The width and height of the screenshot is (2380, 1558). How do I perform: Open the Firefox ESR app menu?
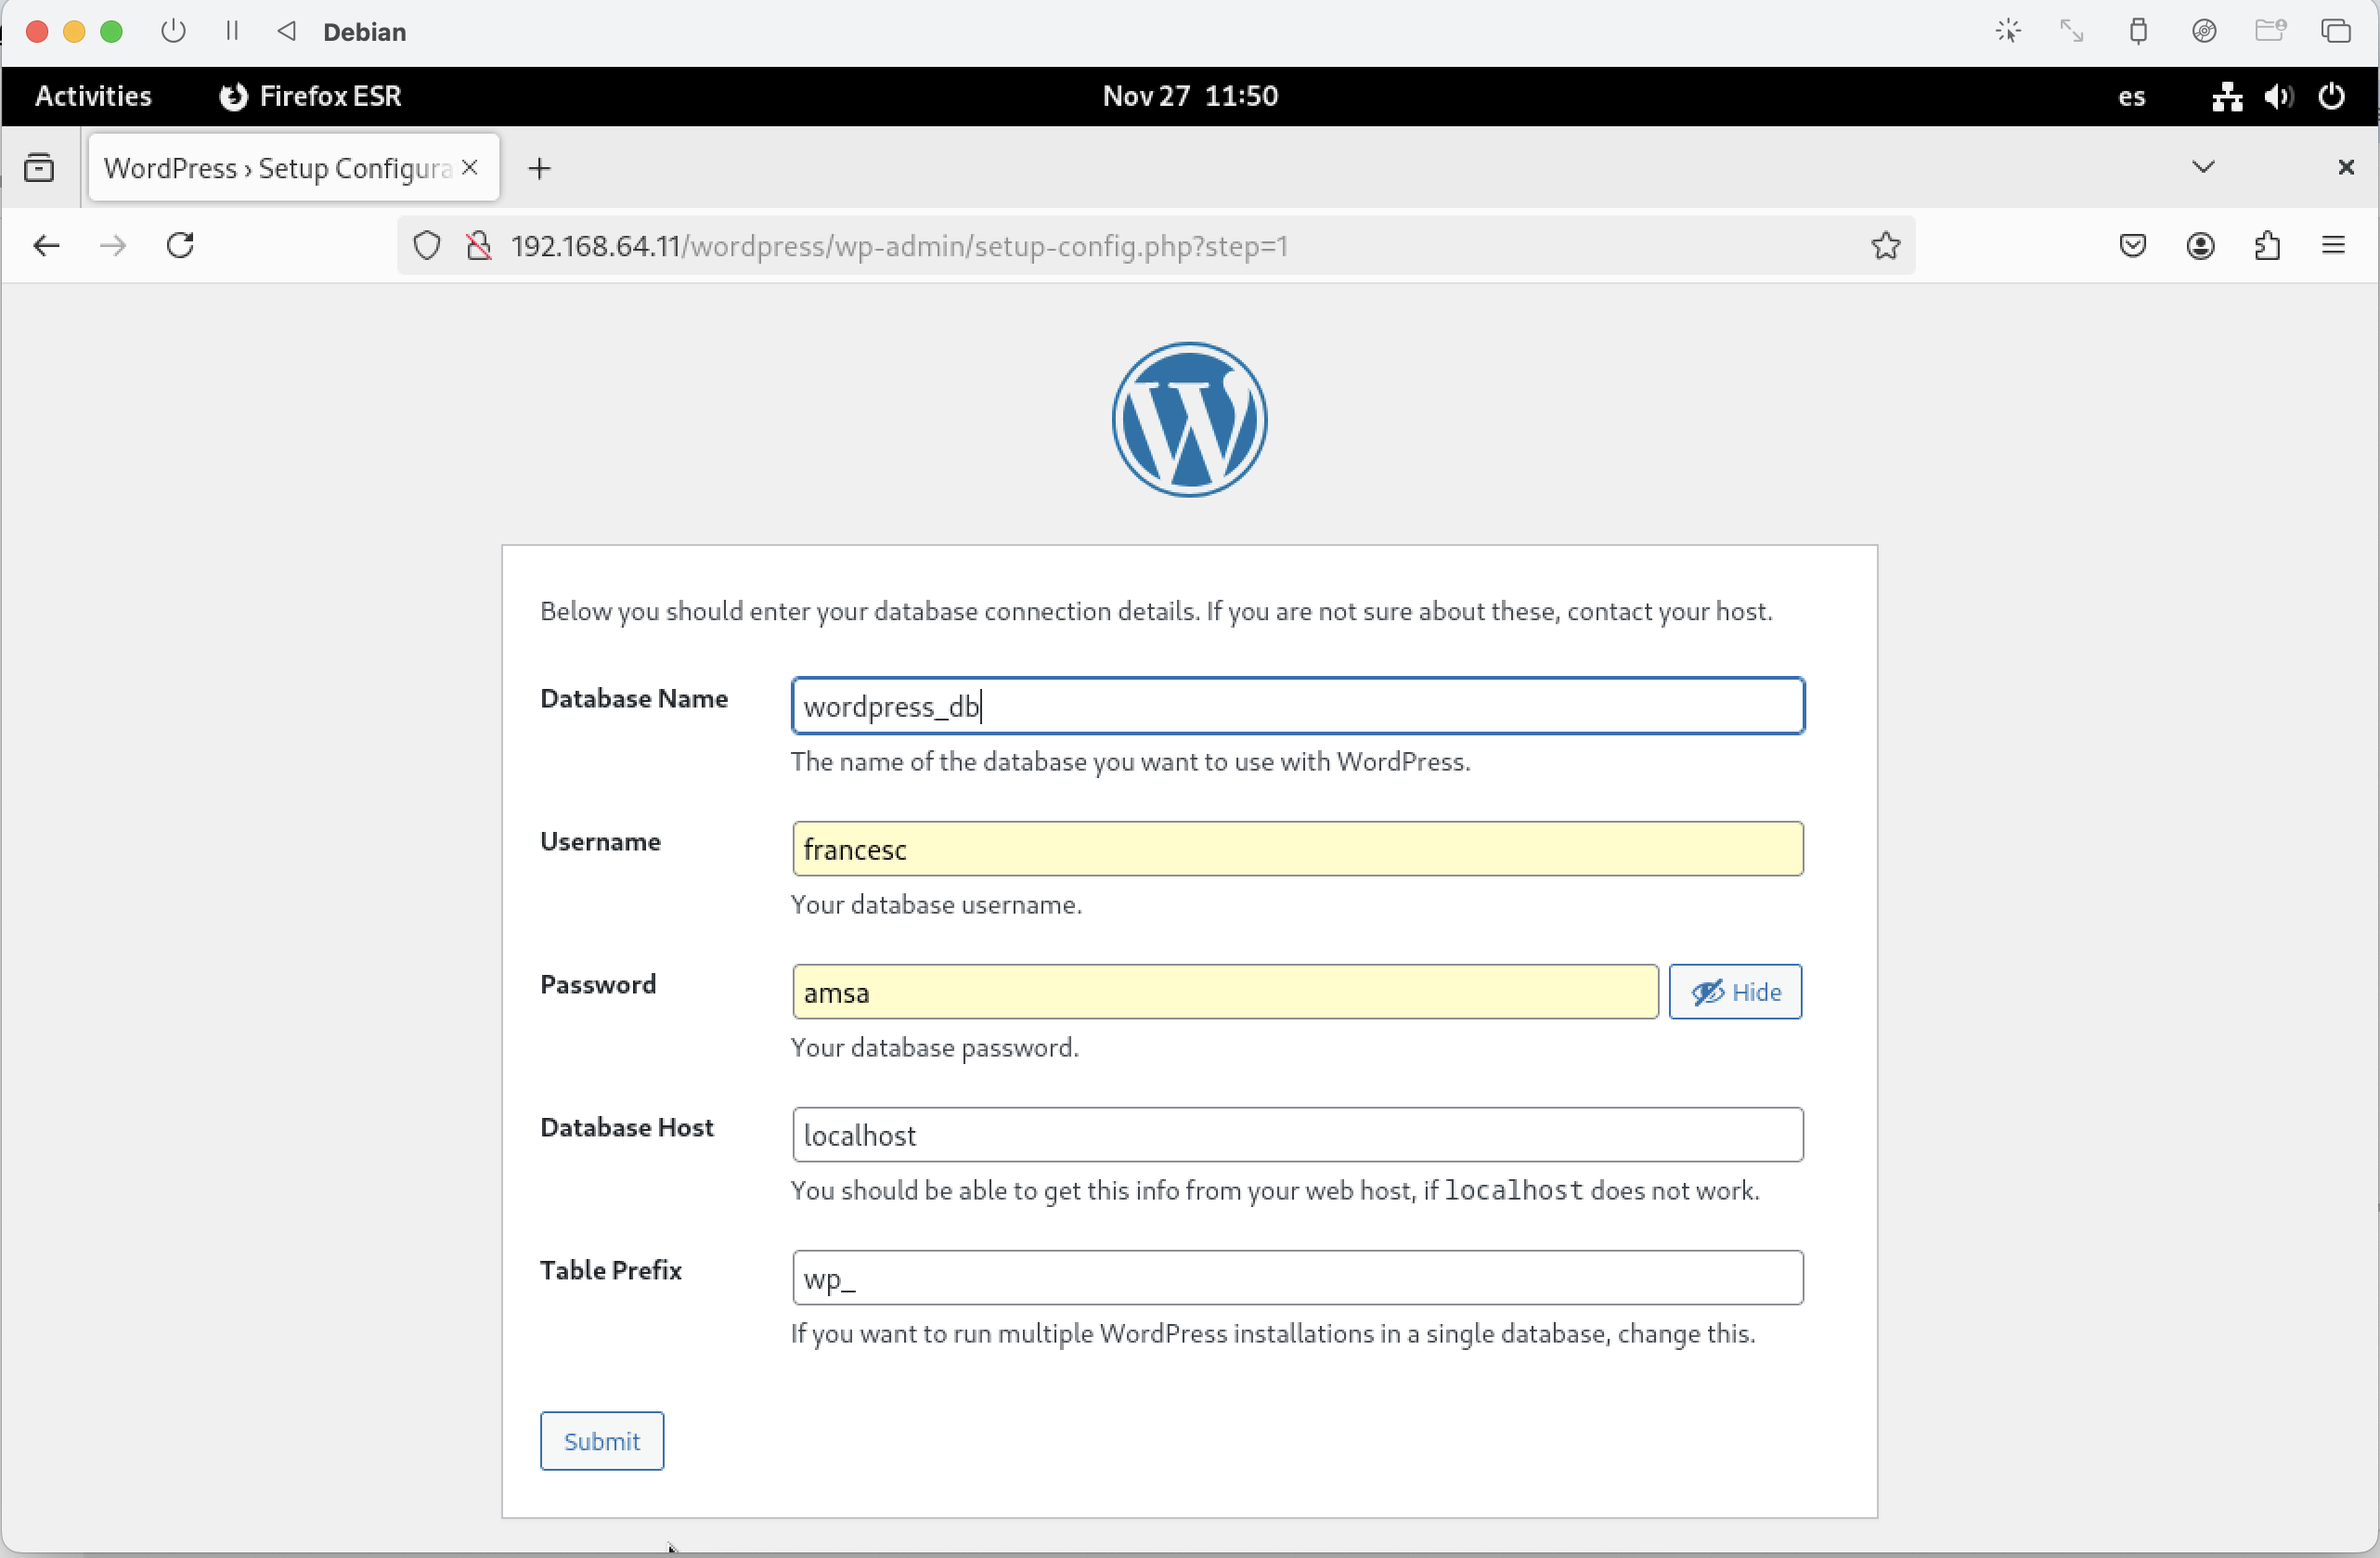click(x=311, y=96)
